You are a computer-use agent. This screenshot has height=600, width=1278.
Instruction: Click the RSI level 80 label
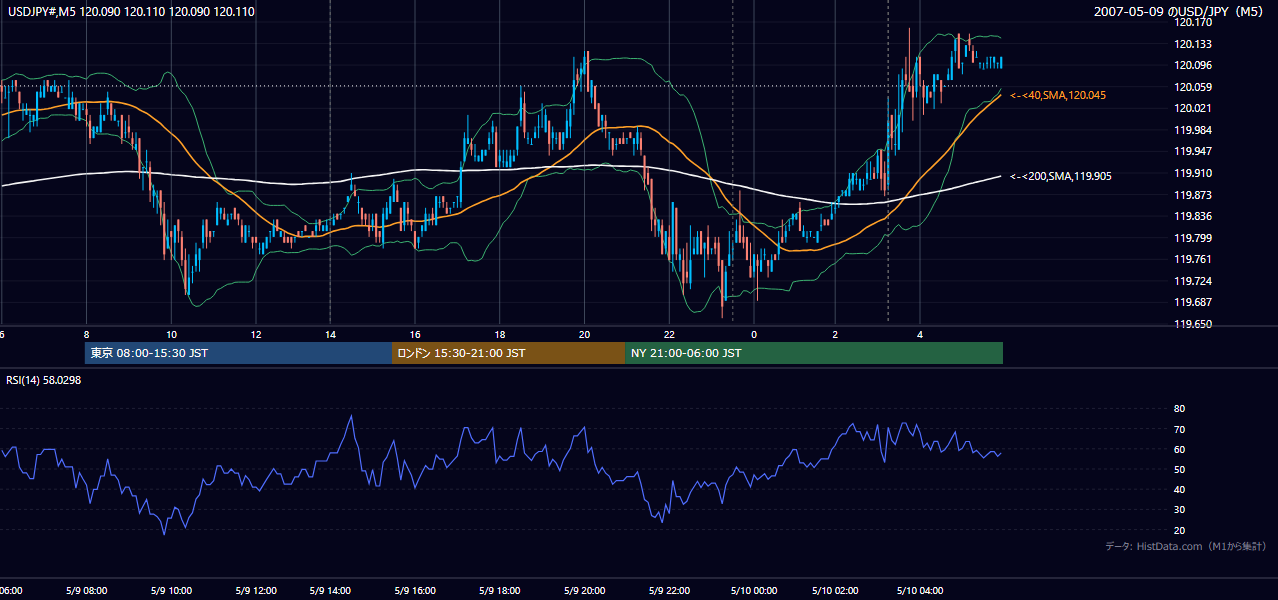point(1179,409)
